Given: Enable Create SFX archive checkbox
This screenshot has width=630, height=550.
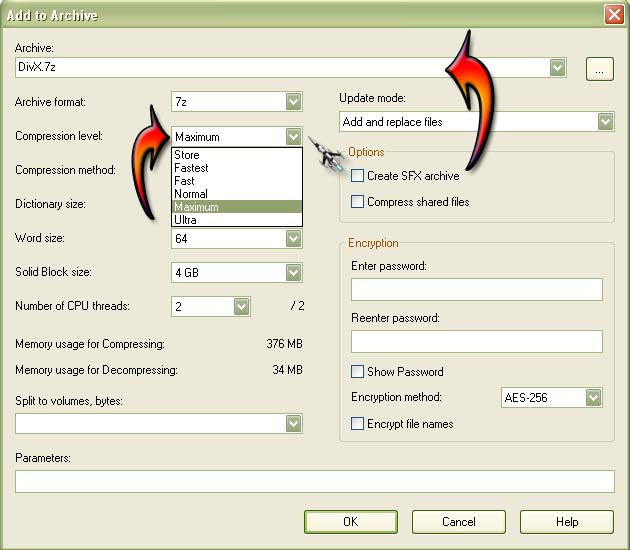Looking at the screenshot, I should pyautogui.click(x=358, y=176).
